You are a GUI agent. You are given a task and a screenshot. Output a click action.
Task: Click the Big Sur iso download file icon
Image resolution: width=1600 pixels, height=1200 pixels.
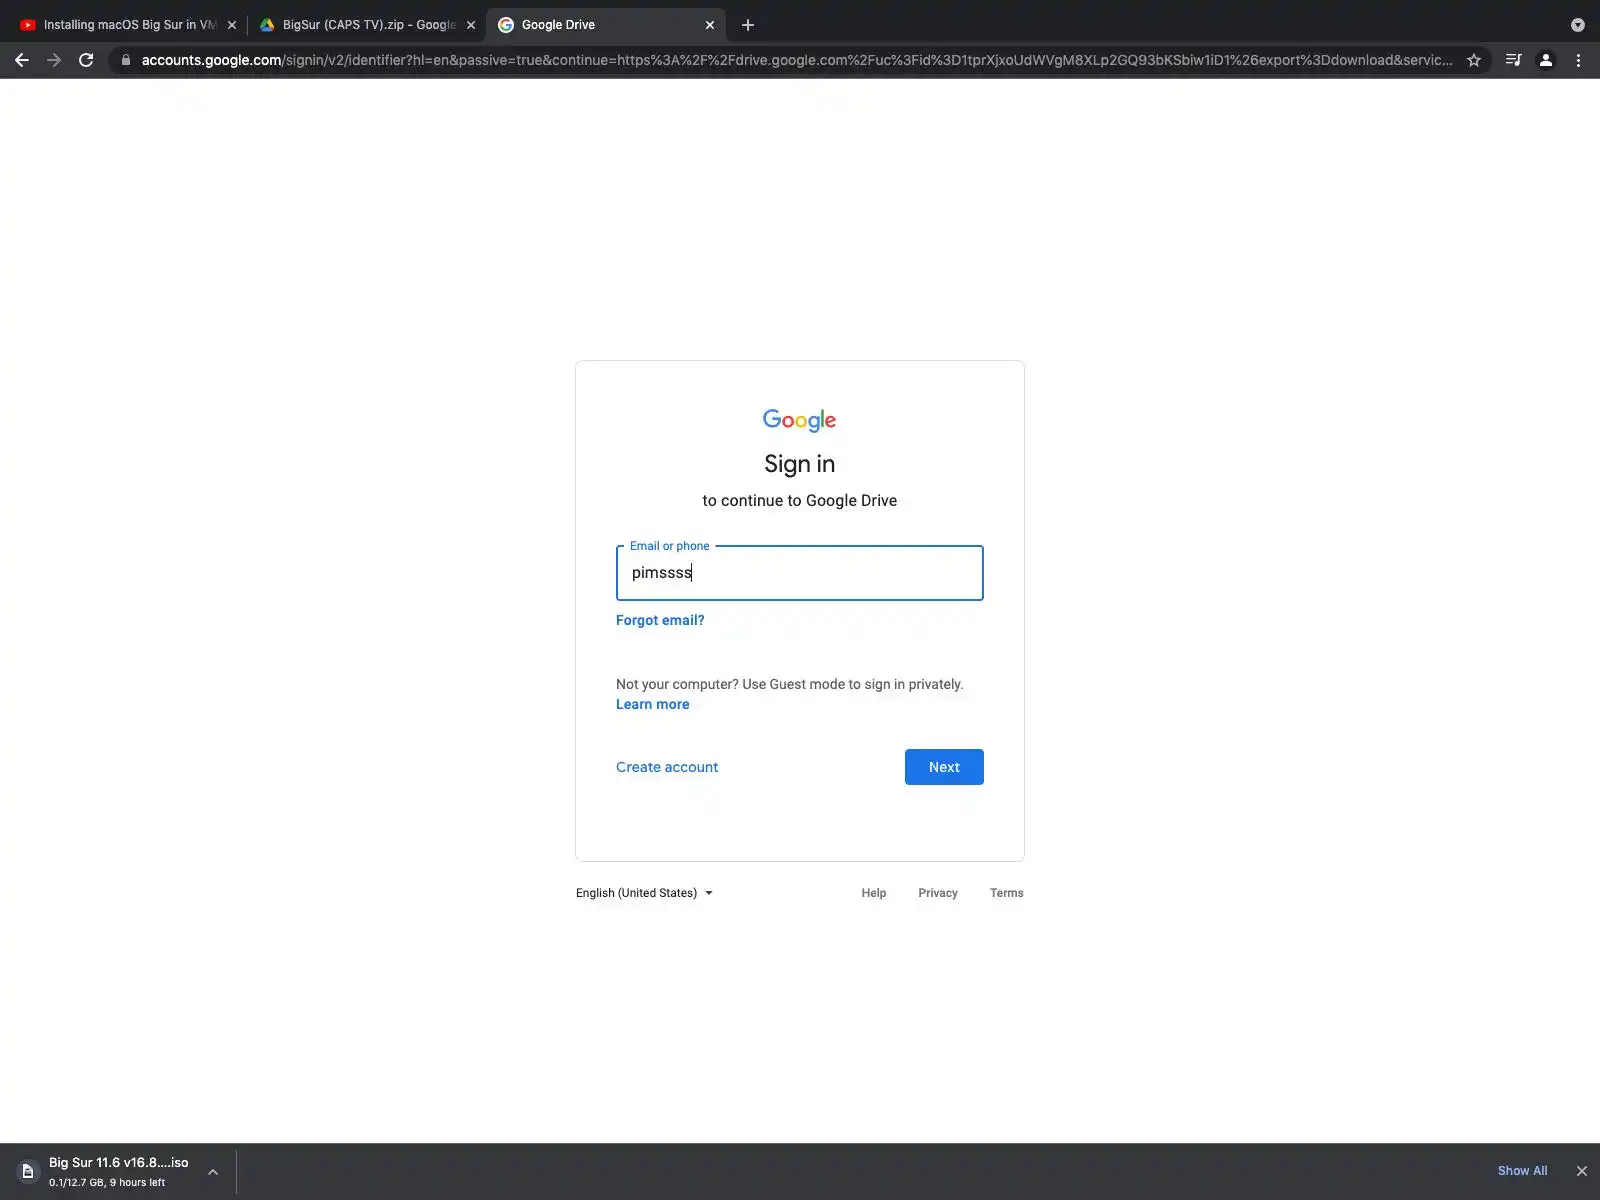pyautogui.click(x=28, y=1171)
